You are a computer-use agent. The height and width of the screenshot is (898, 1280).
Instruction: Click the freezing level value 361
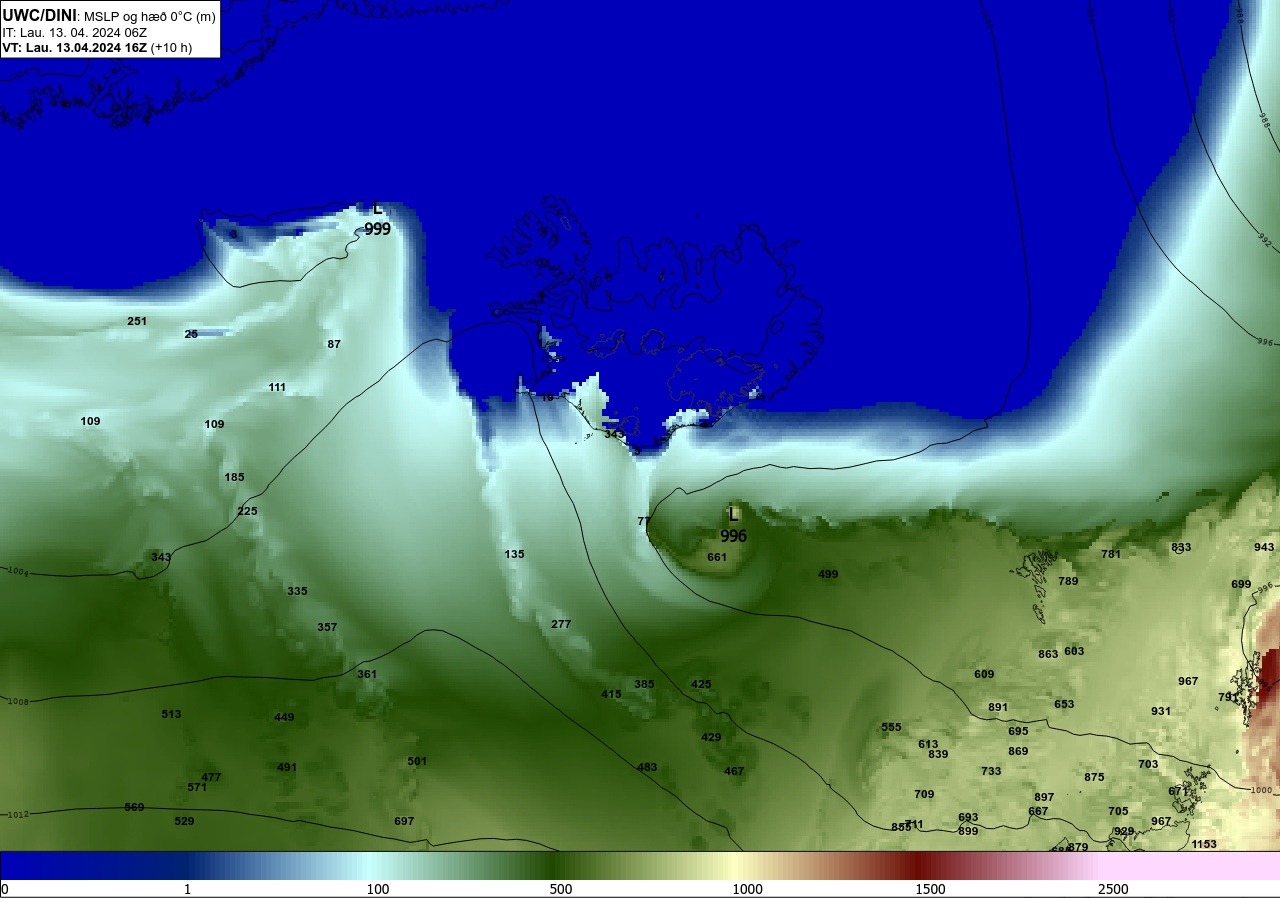[367, 674]
